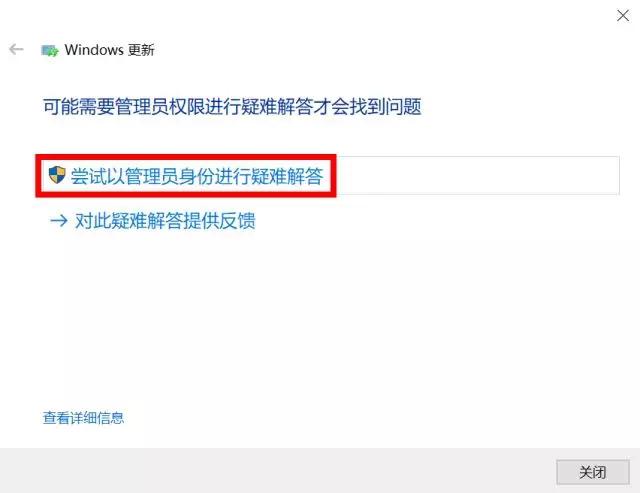Click blank white area above 查看详细信息
Image resolution: width=640 pixels, height=493 pixels.
click(245, 326)
